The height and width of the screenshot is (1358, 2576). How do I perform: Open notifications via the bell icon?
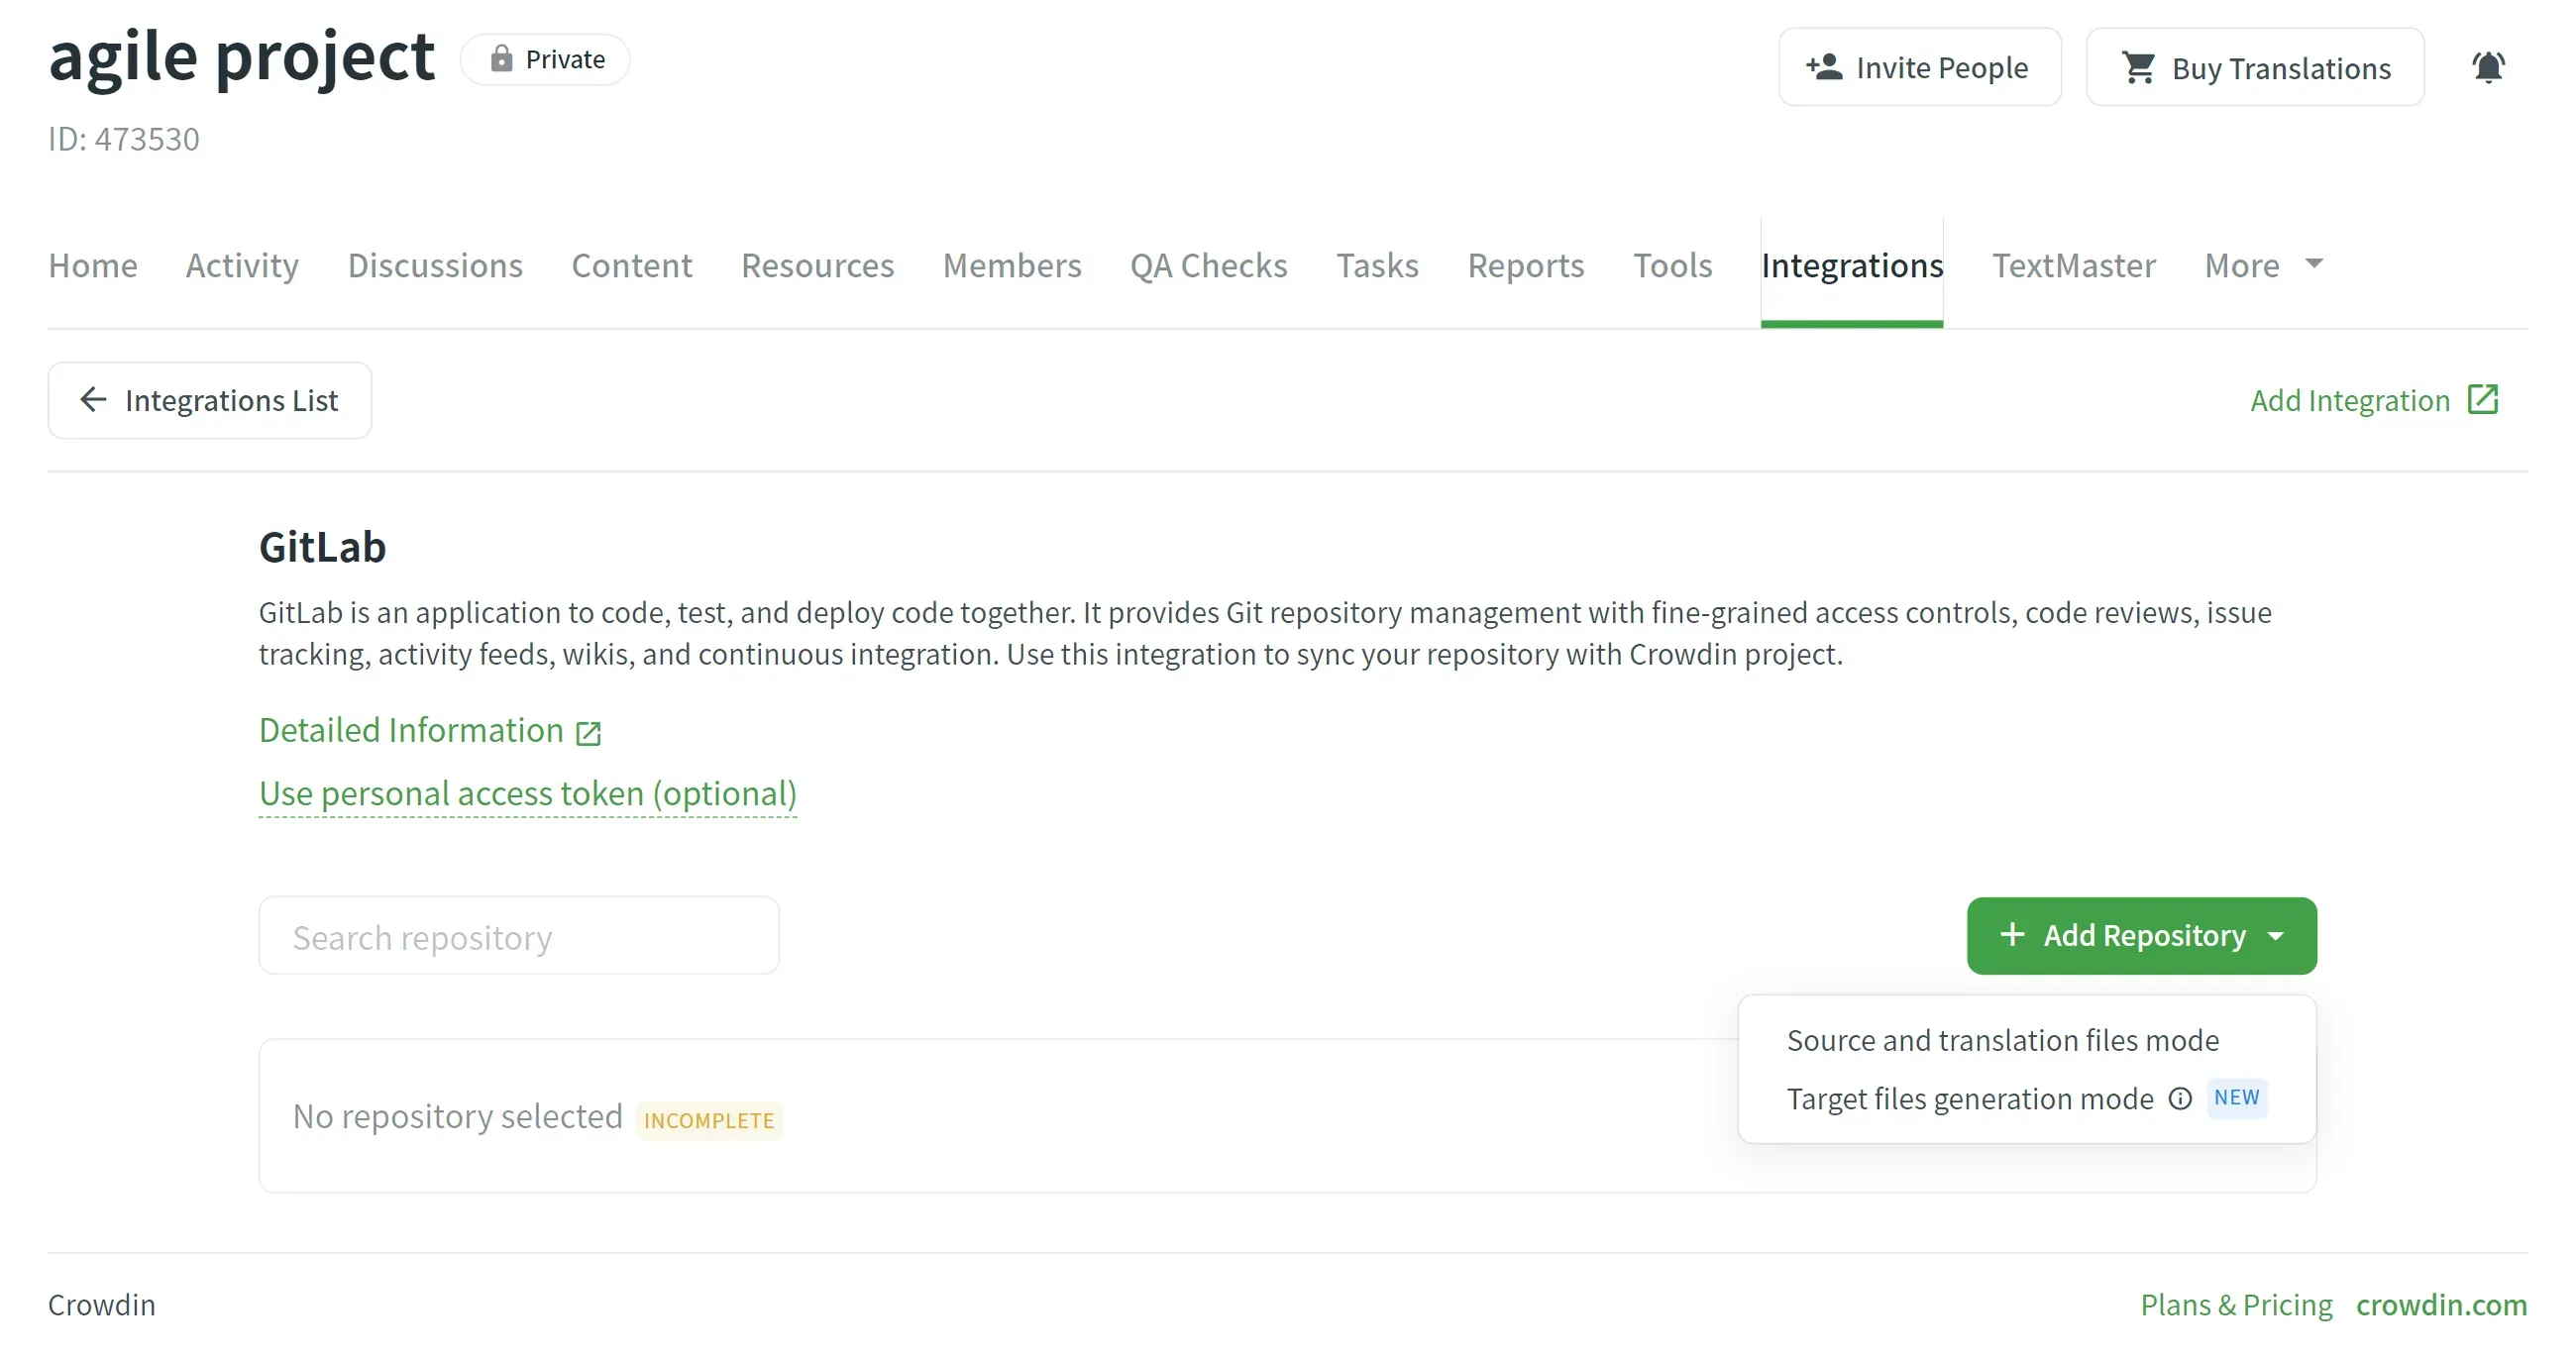click(x=2489, y=66)
